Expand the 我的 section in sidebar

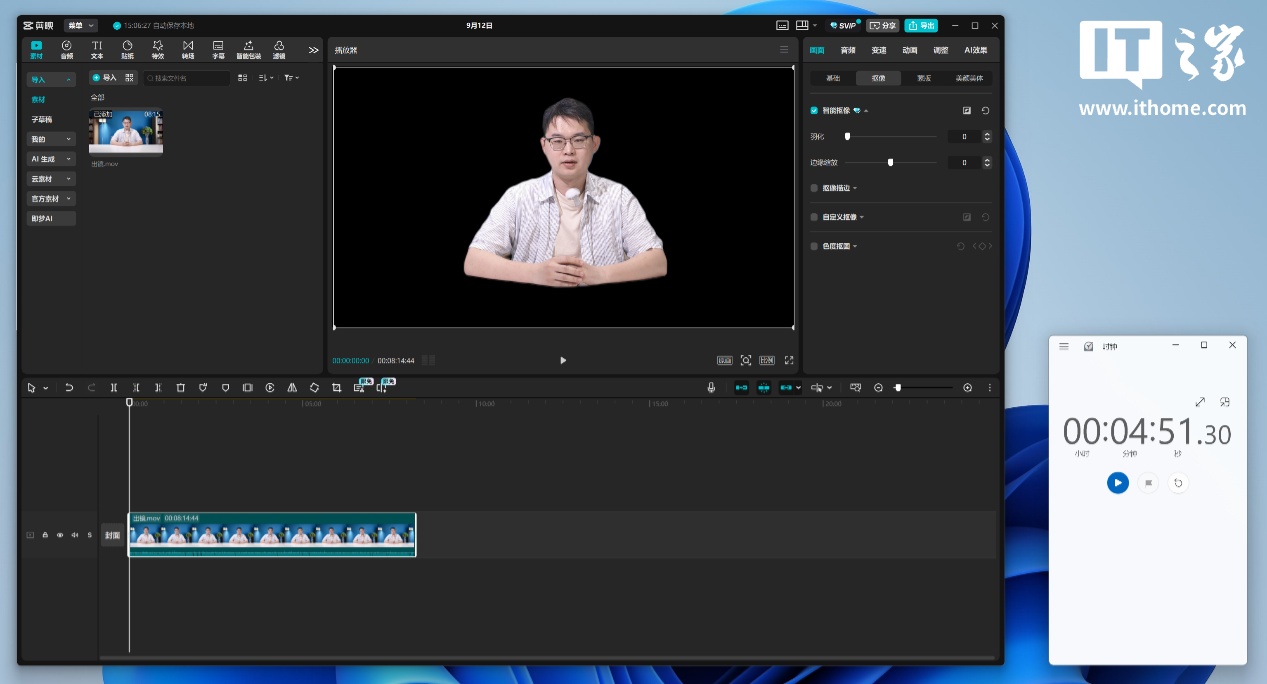coord(51,139)
